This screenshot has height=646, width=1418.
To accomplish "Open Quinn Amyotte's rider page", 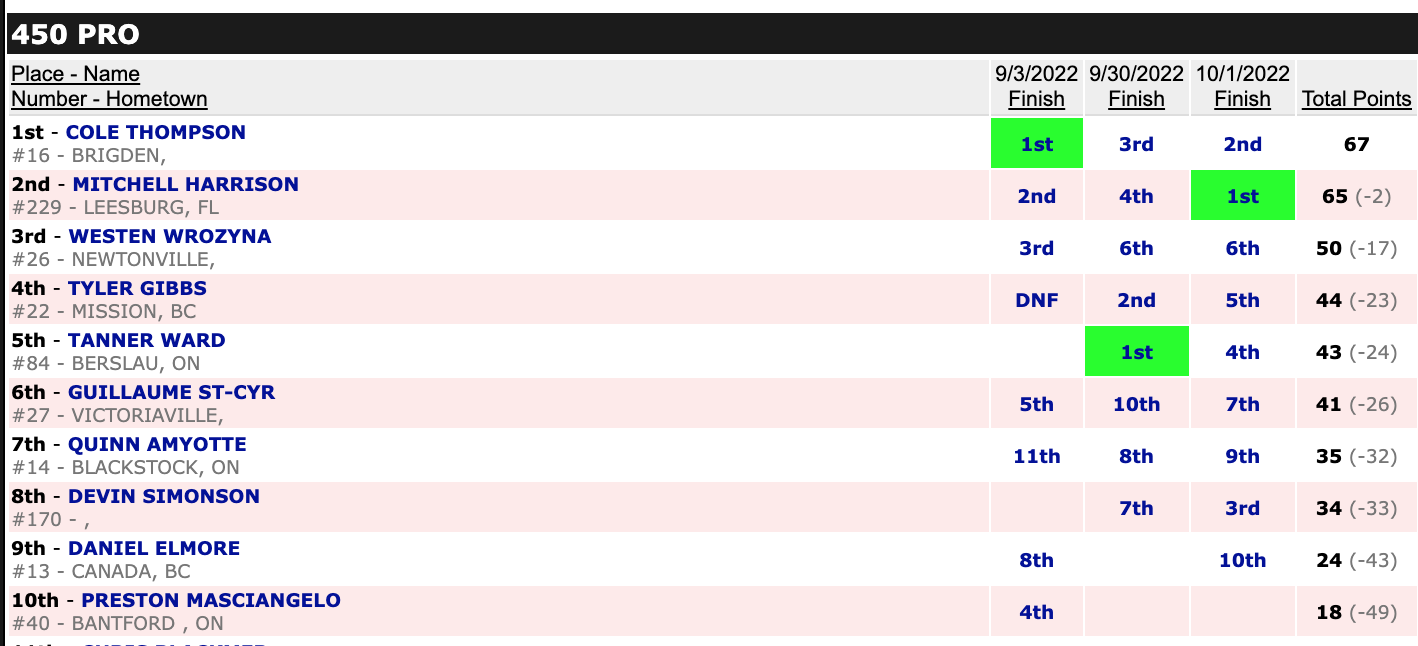I will (157, 444).
